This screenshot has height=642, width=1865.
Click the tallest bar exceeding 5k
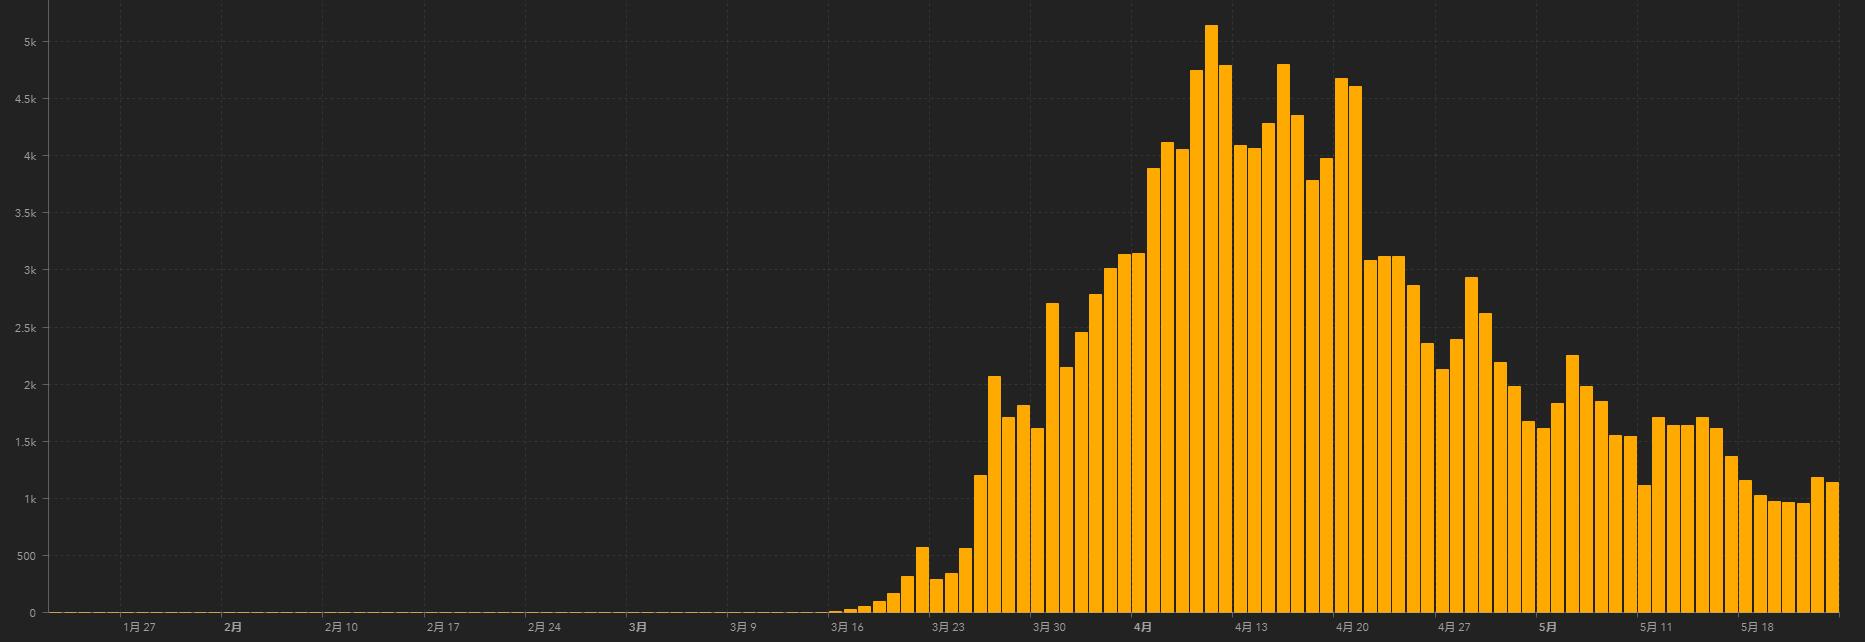click(1211, 319)
